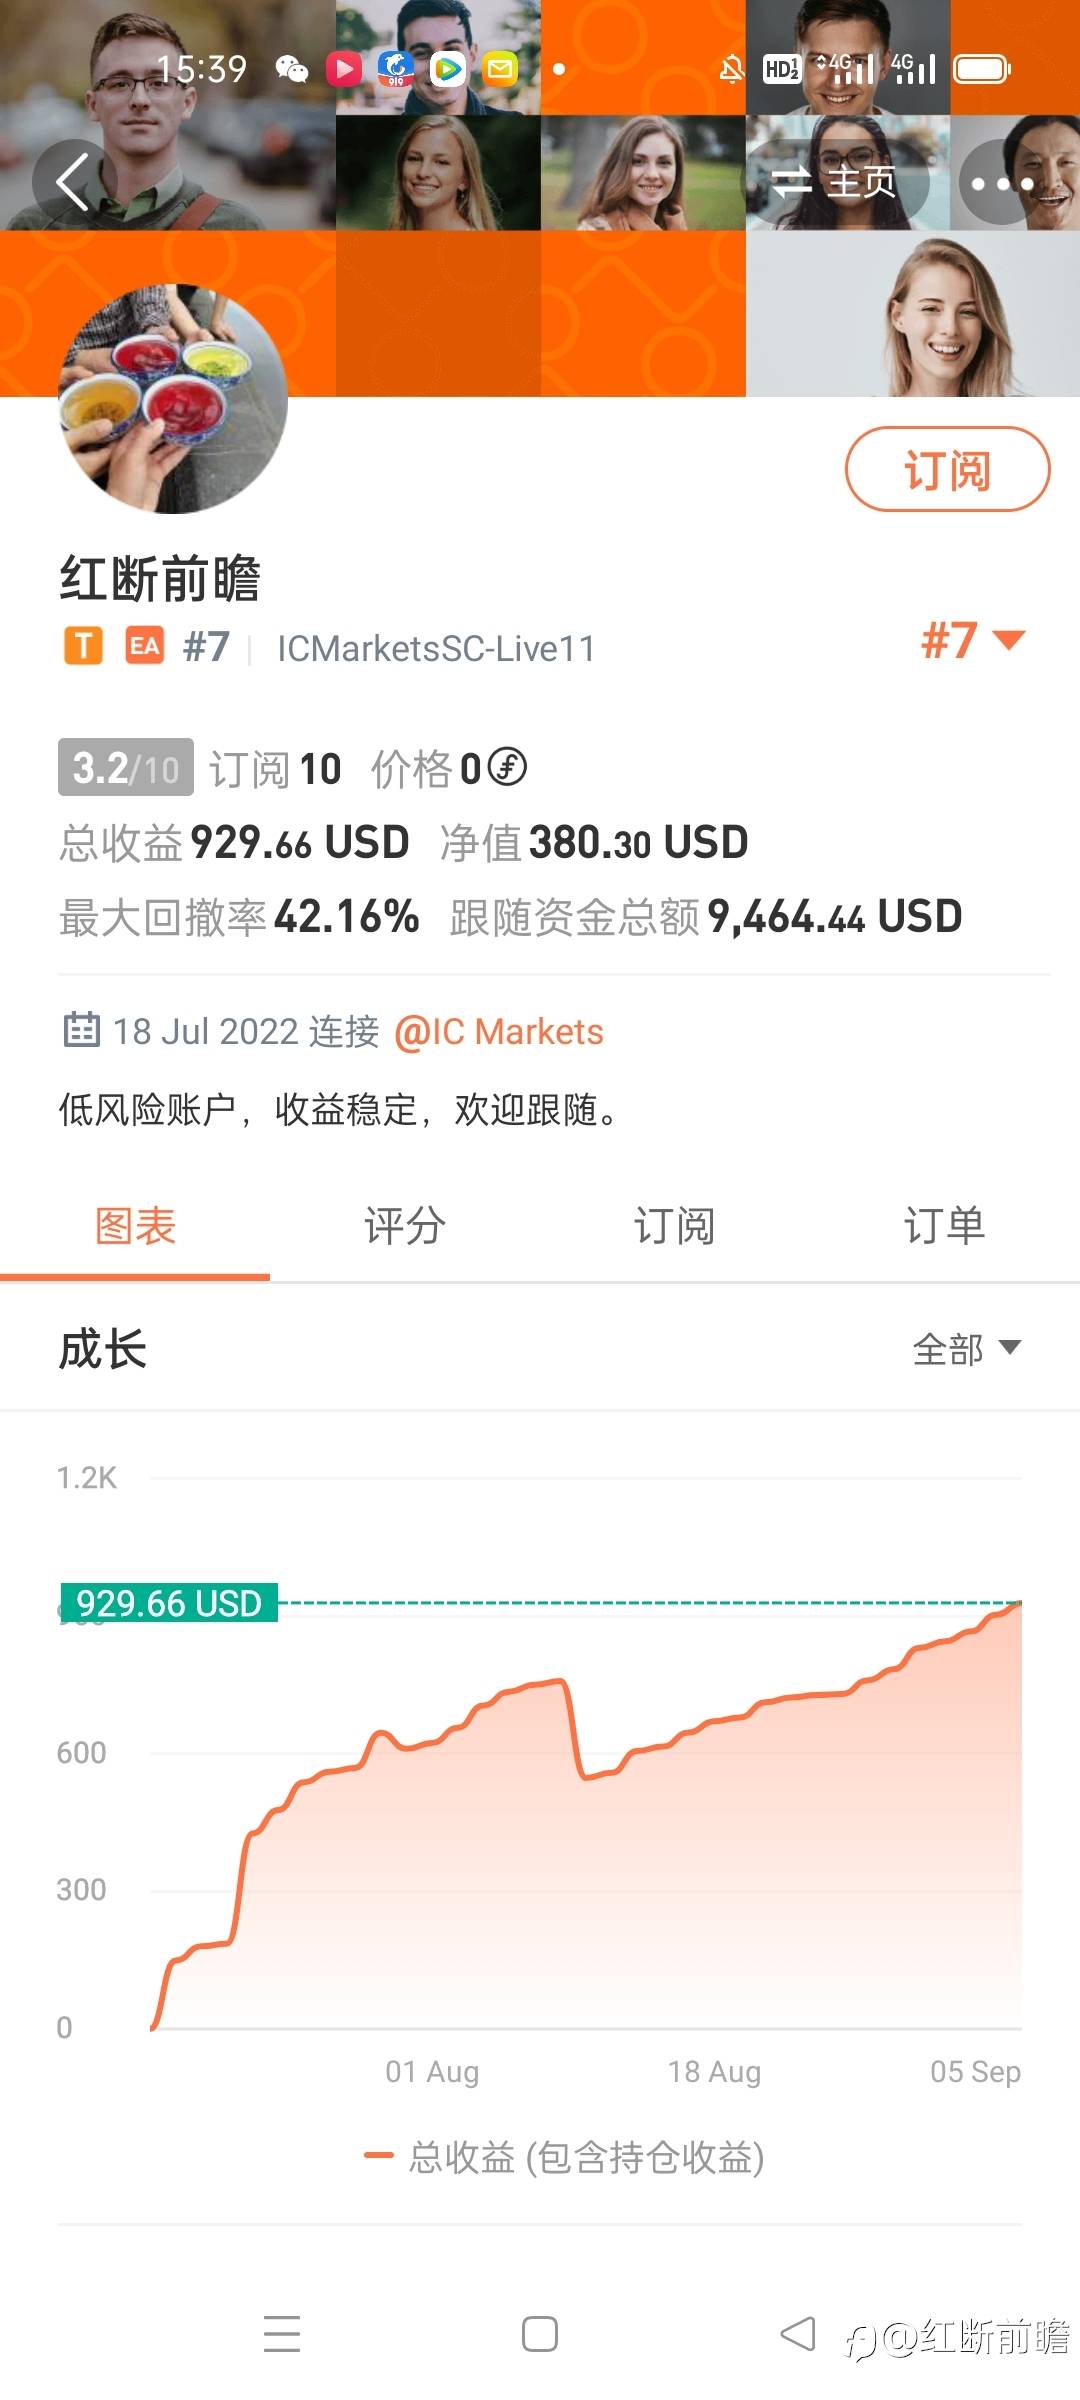Expand the 全部 time range dropdown

pyautogui.click(x=966, y=1349)
